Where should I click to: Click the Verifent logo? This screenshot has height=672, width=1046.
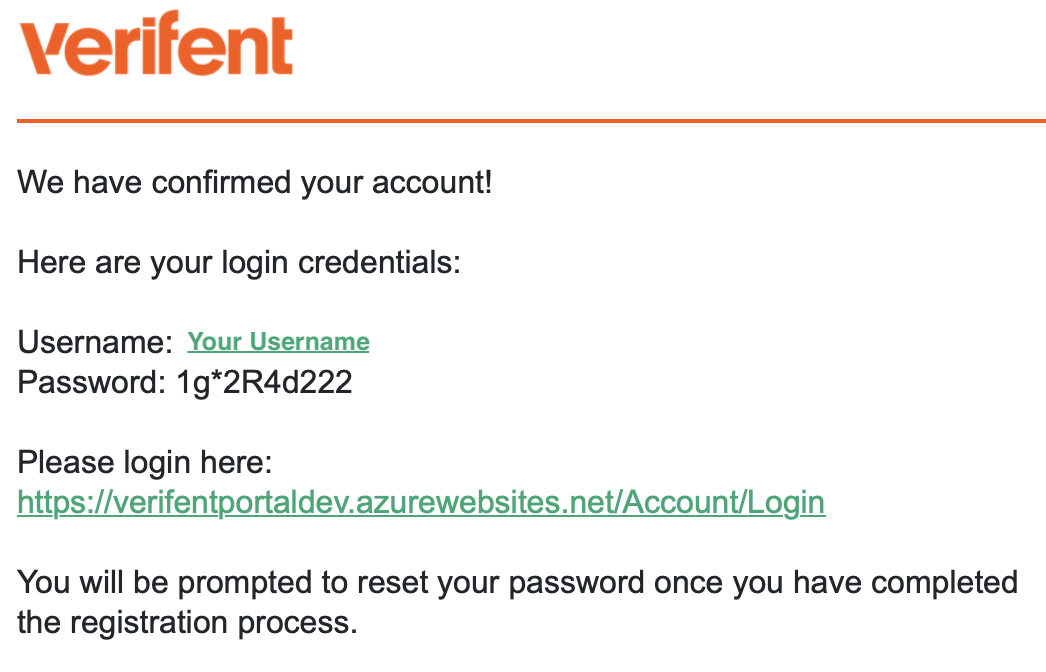(156, 45)
